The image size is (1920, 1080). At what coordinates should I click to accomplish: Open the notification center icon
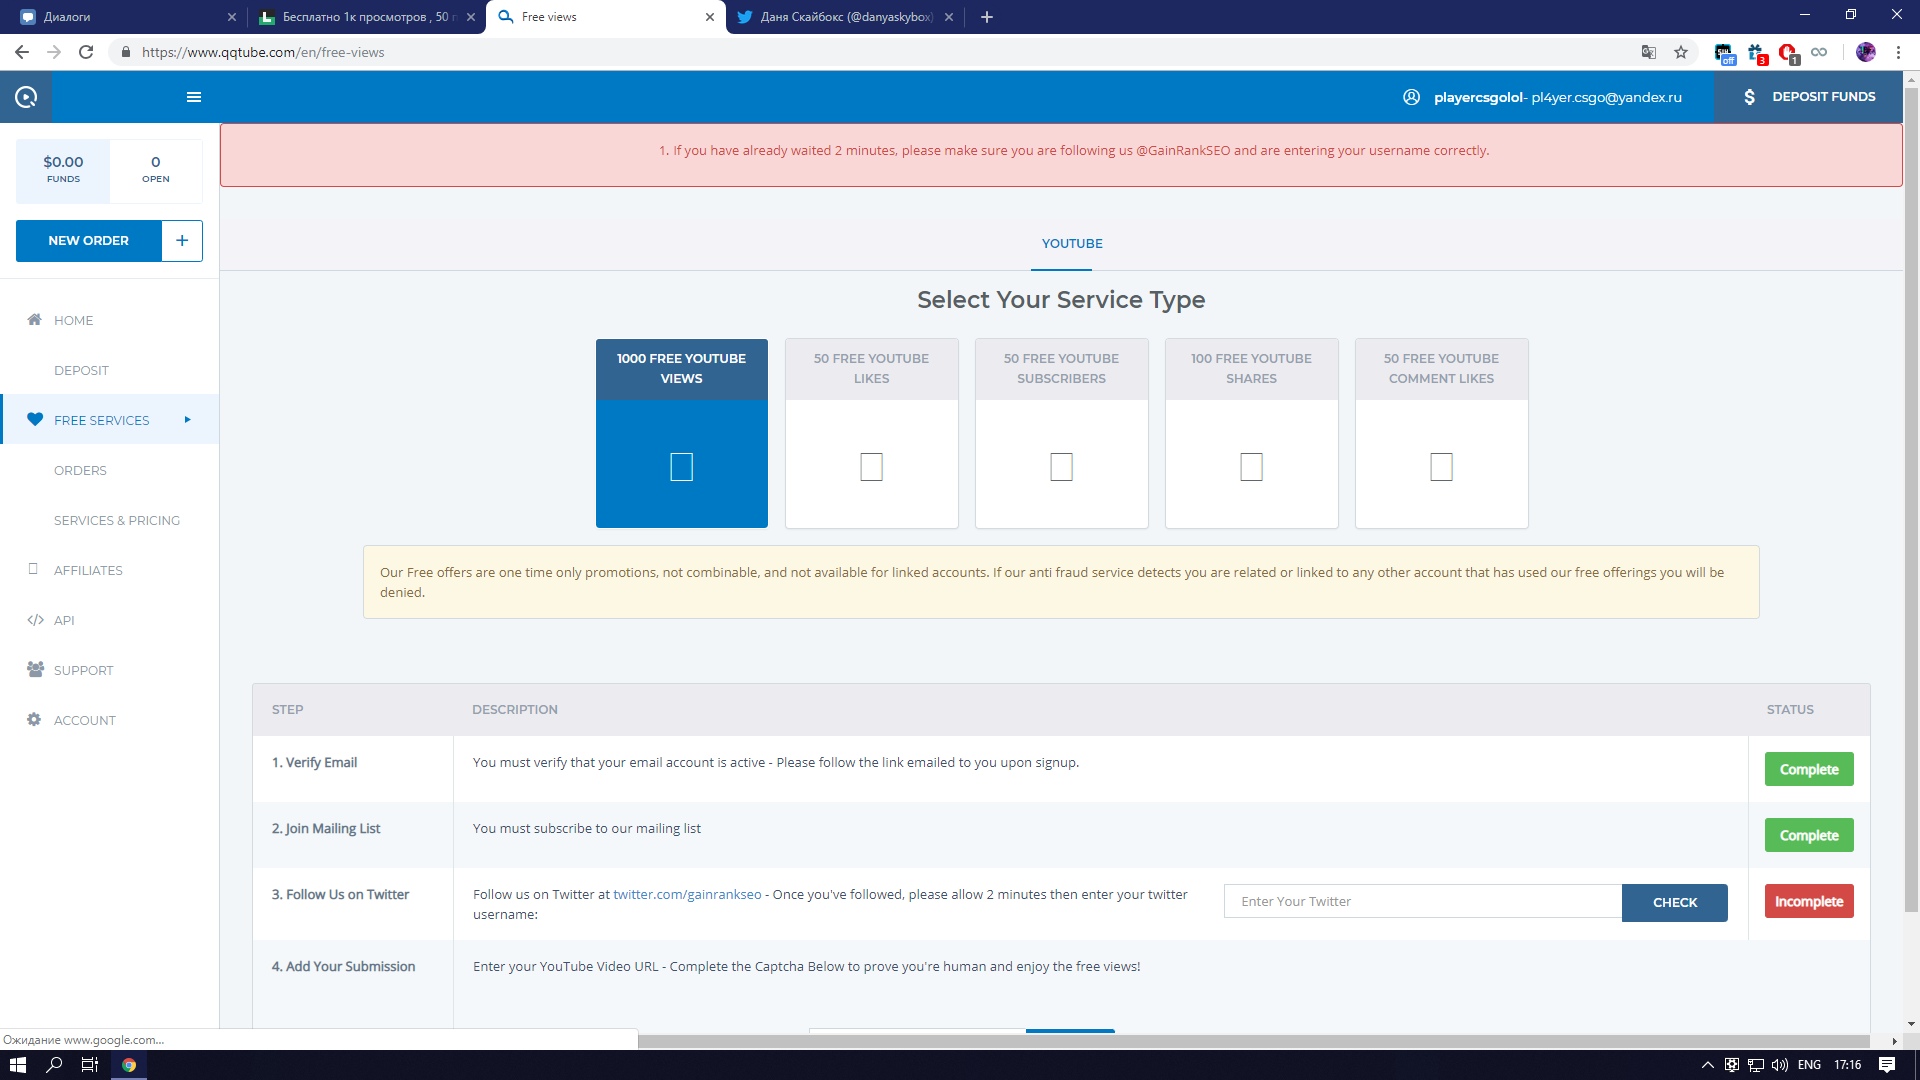1887,1065
